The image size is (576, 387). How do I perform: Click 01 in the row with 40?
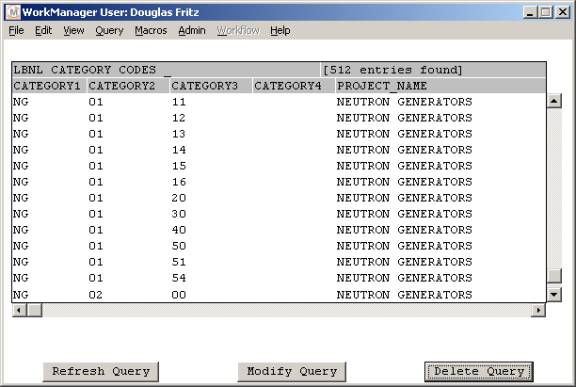tap(96, 230)
